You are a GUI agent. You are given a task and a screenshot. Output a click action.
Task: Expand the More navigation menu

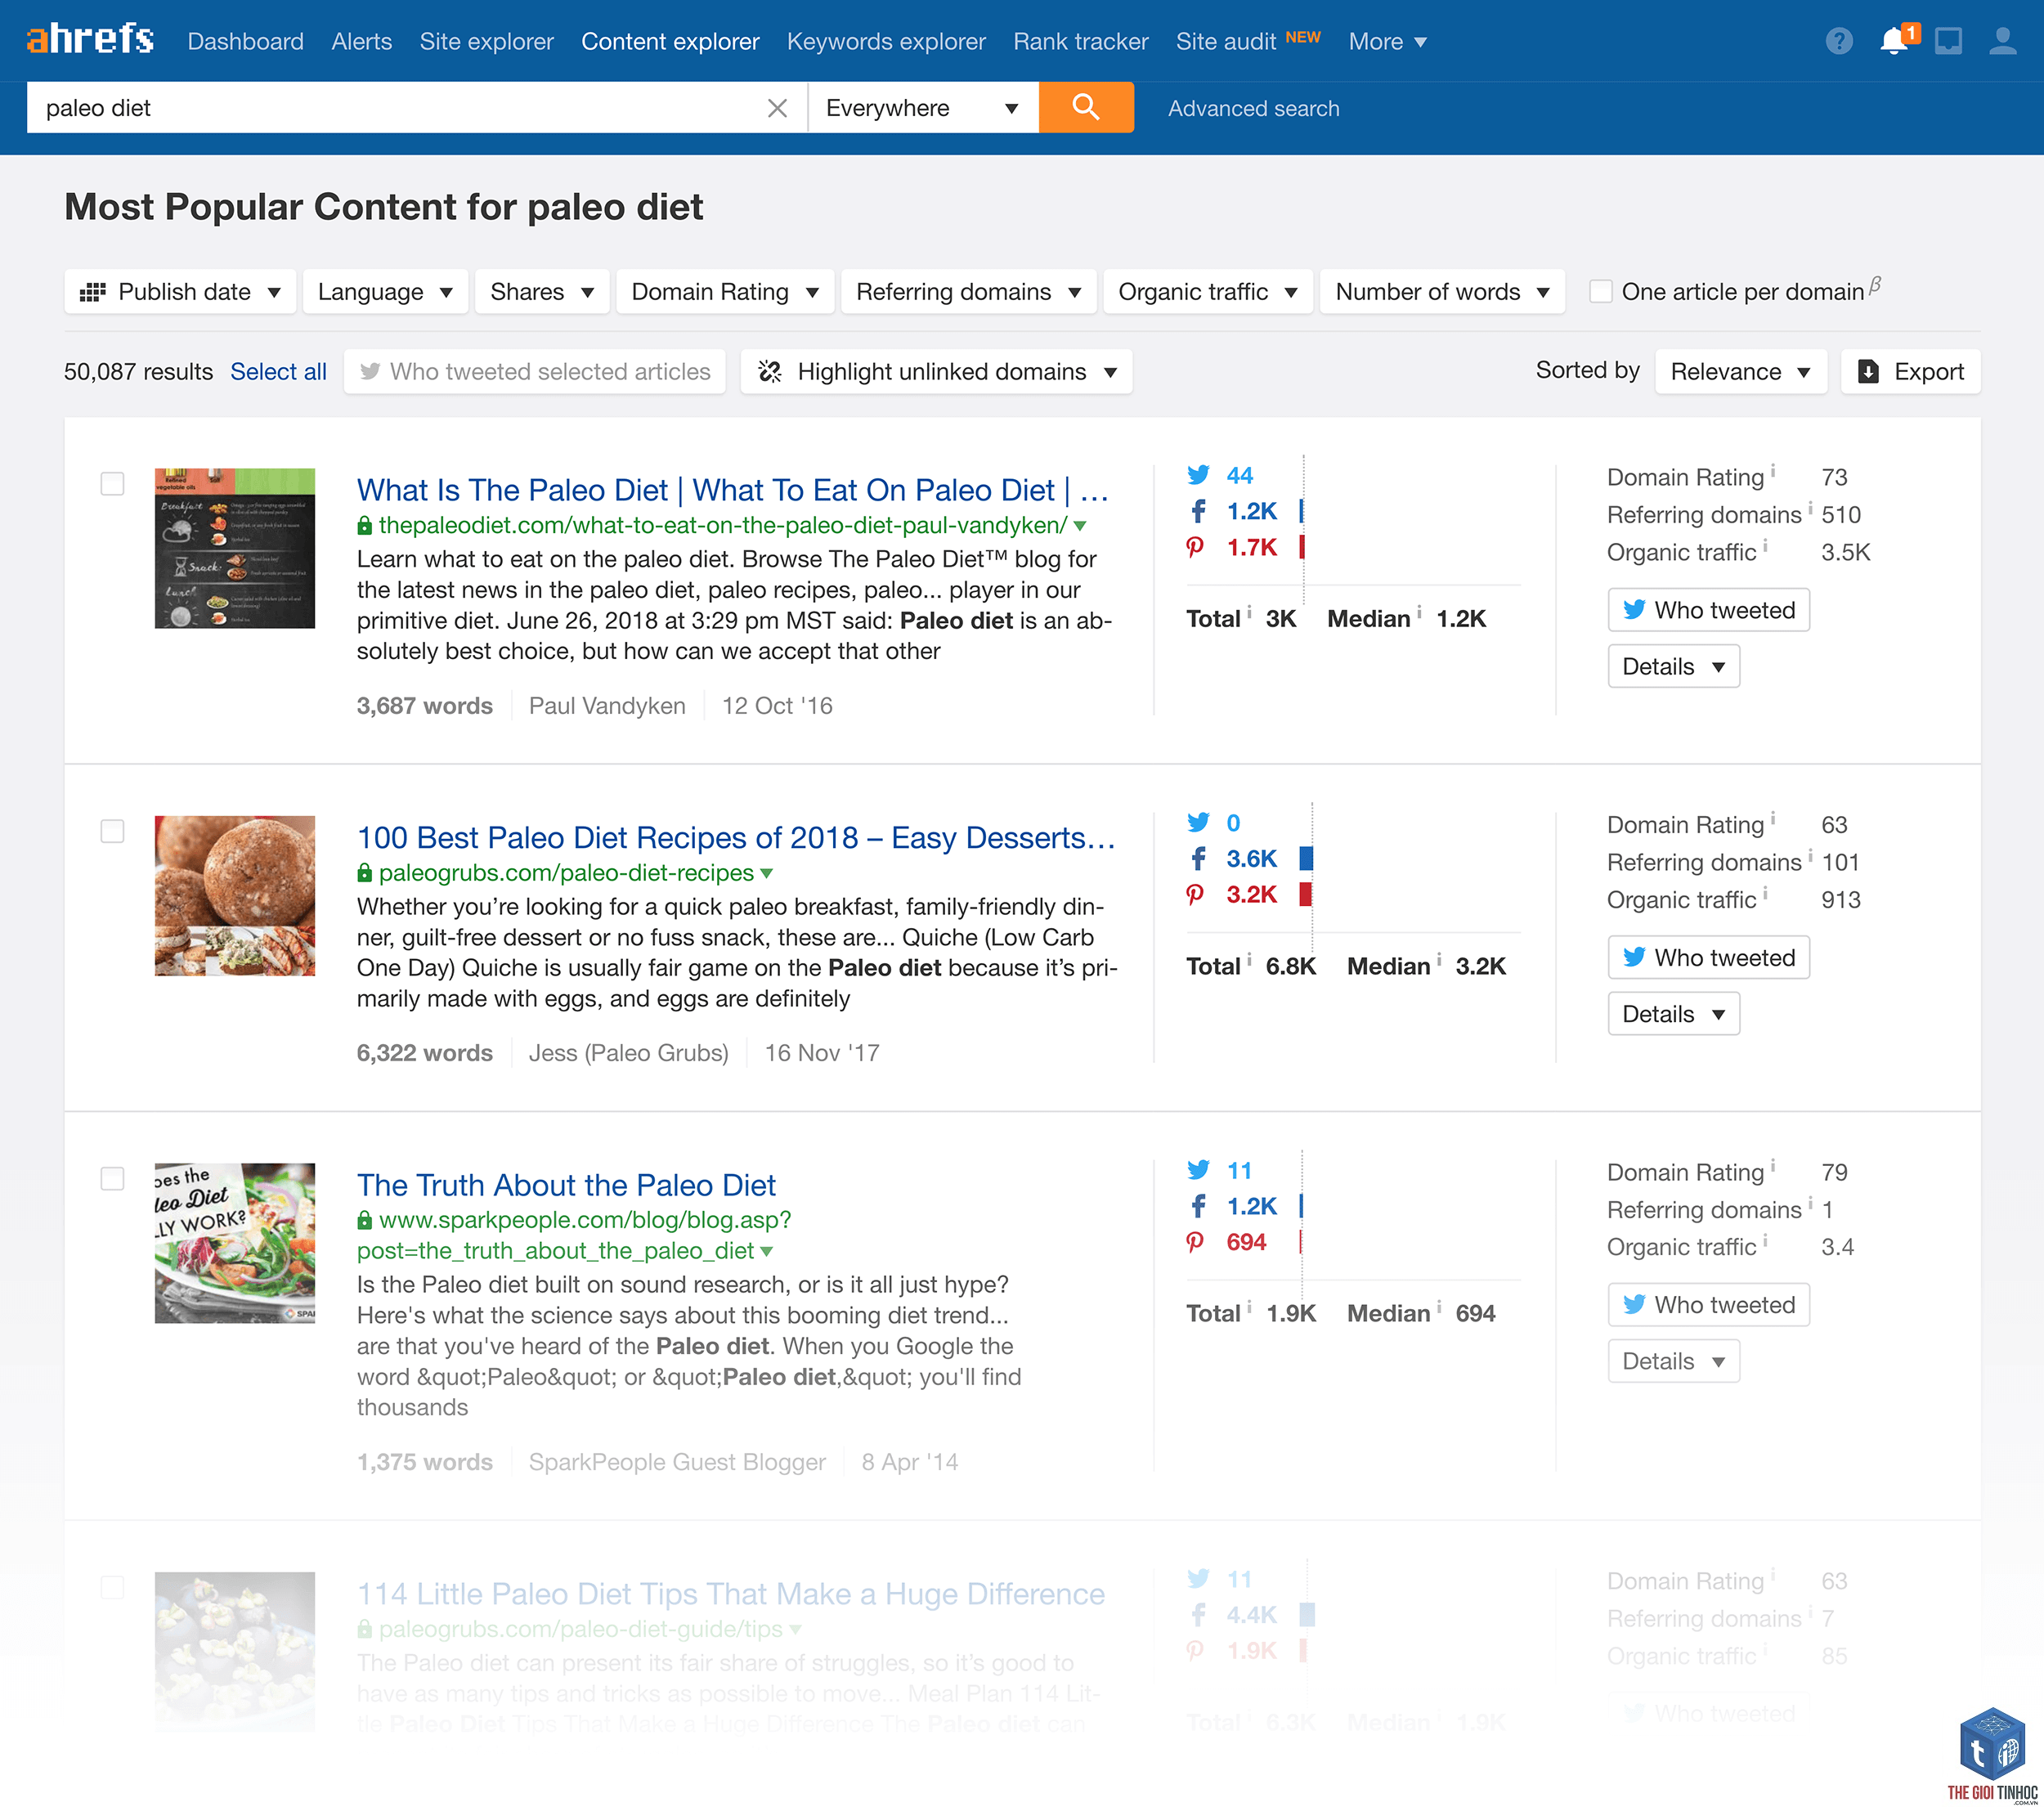click(x=1387, y=41)
